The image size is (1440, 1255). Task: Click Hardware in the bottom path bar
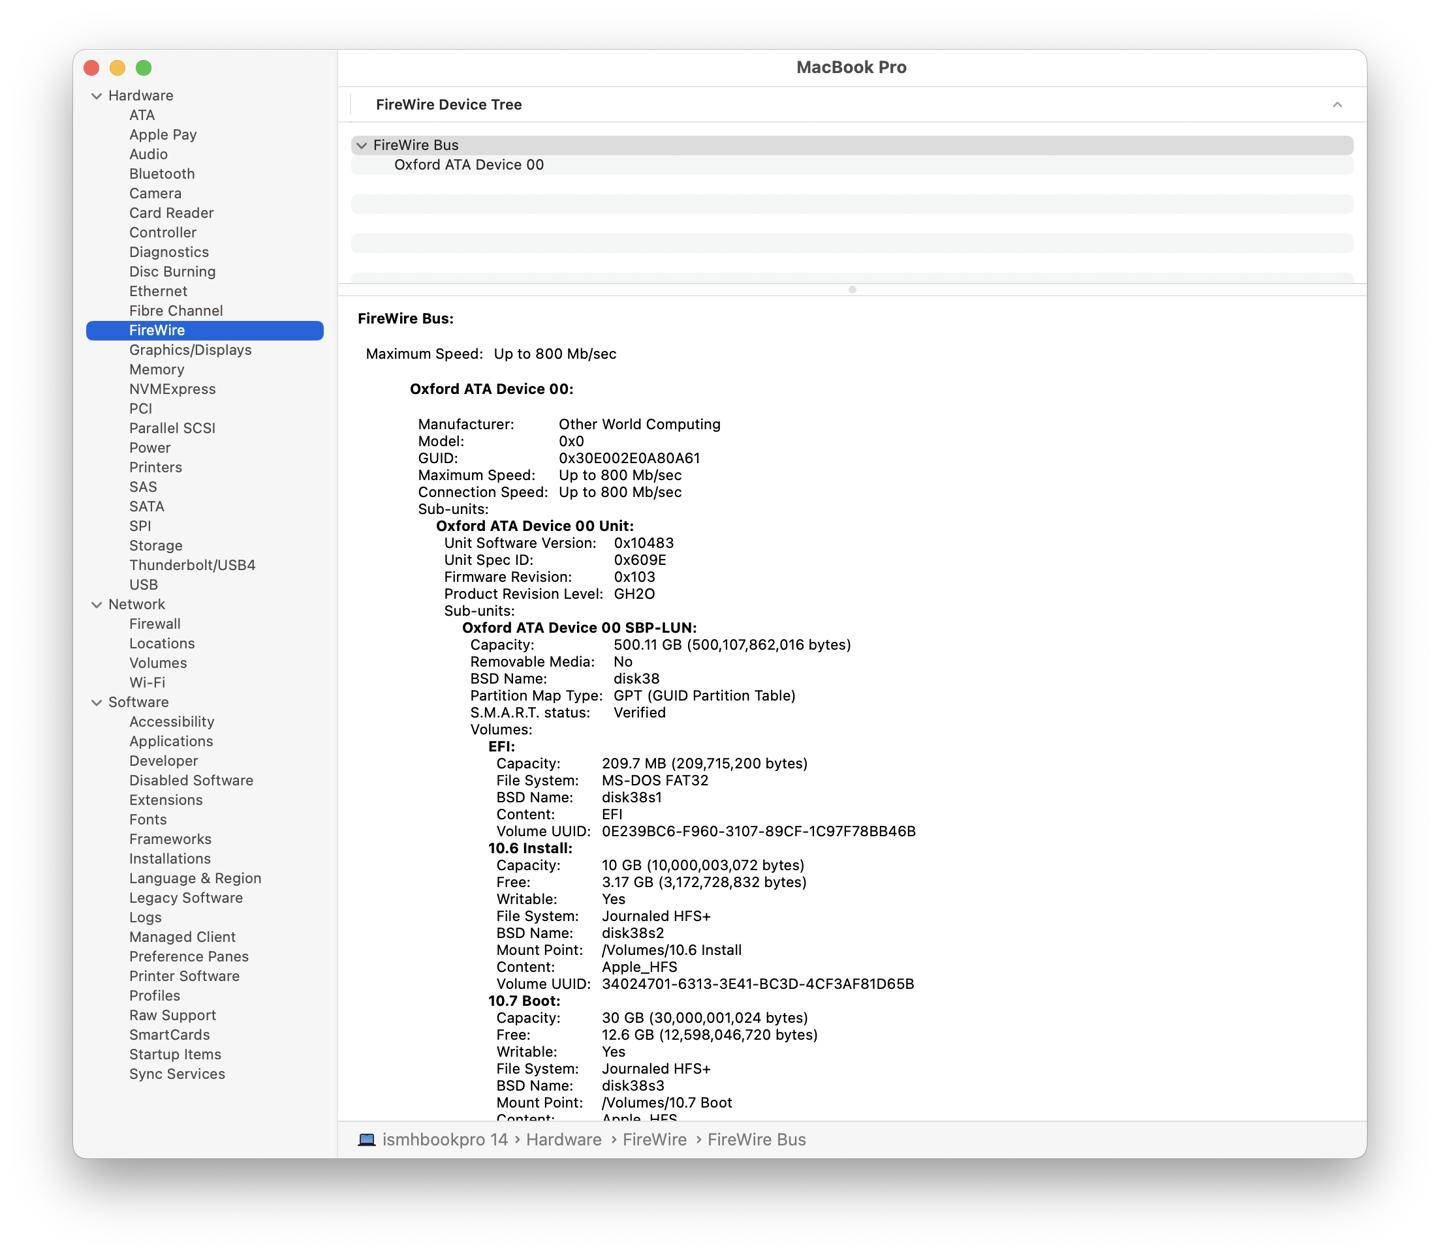564,1140
